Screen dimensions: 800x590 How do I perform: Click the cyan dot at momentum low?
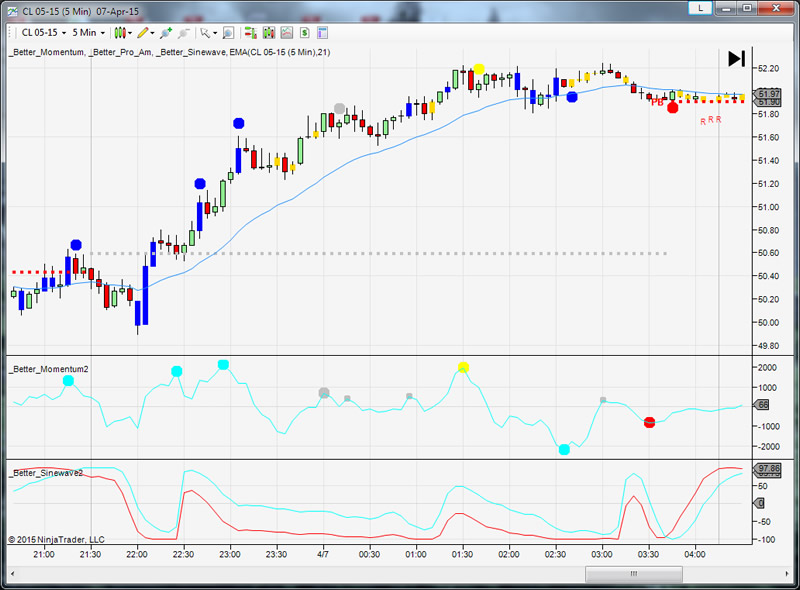click(x=564, y=449)
